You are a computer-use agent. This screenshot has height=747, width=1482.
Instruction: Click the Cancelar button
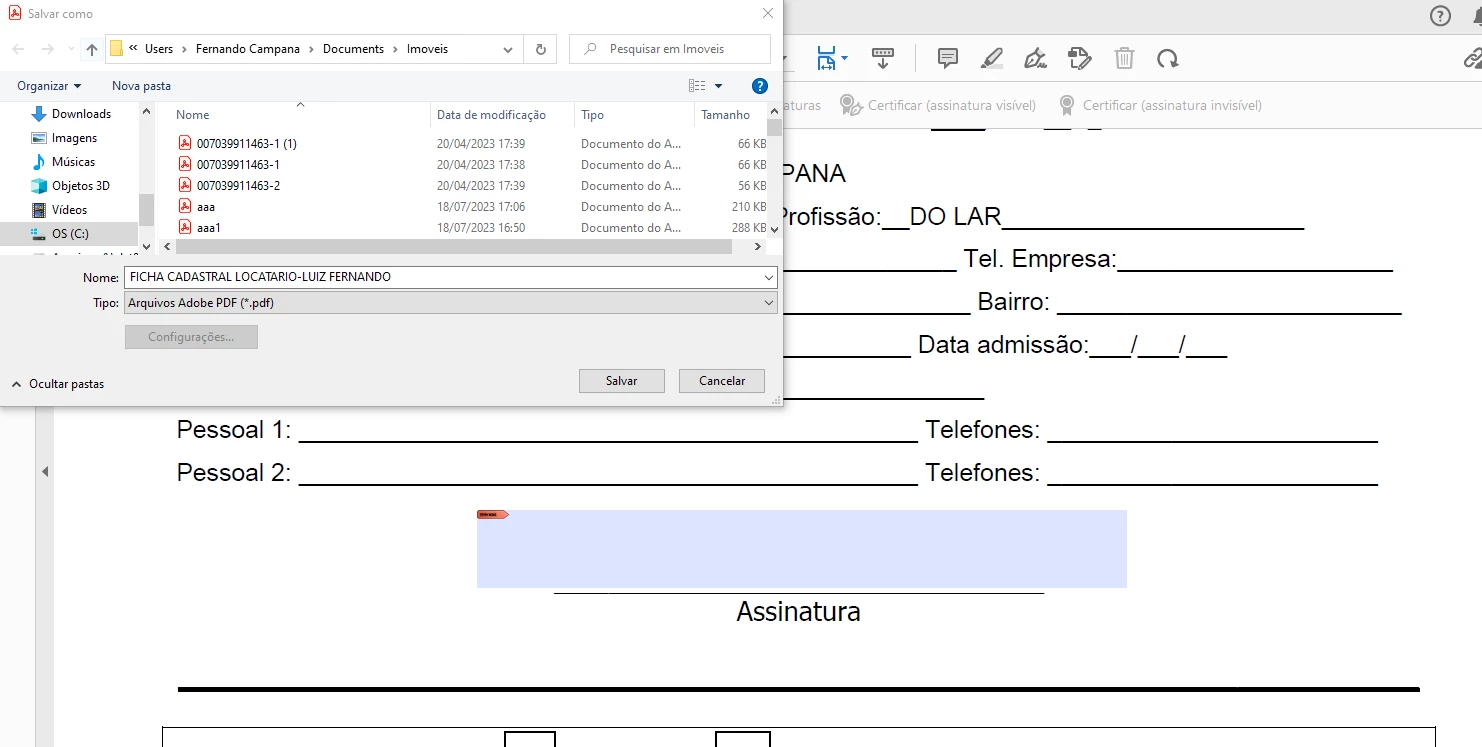[x=722, y=381]
